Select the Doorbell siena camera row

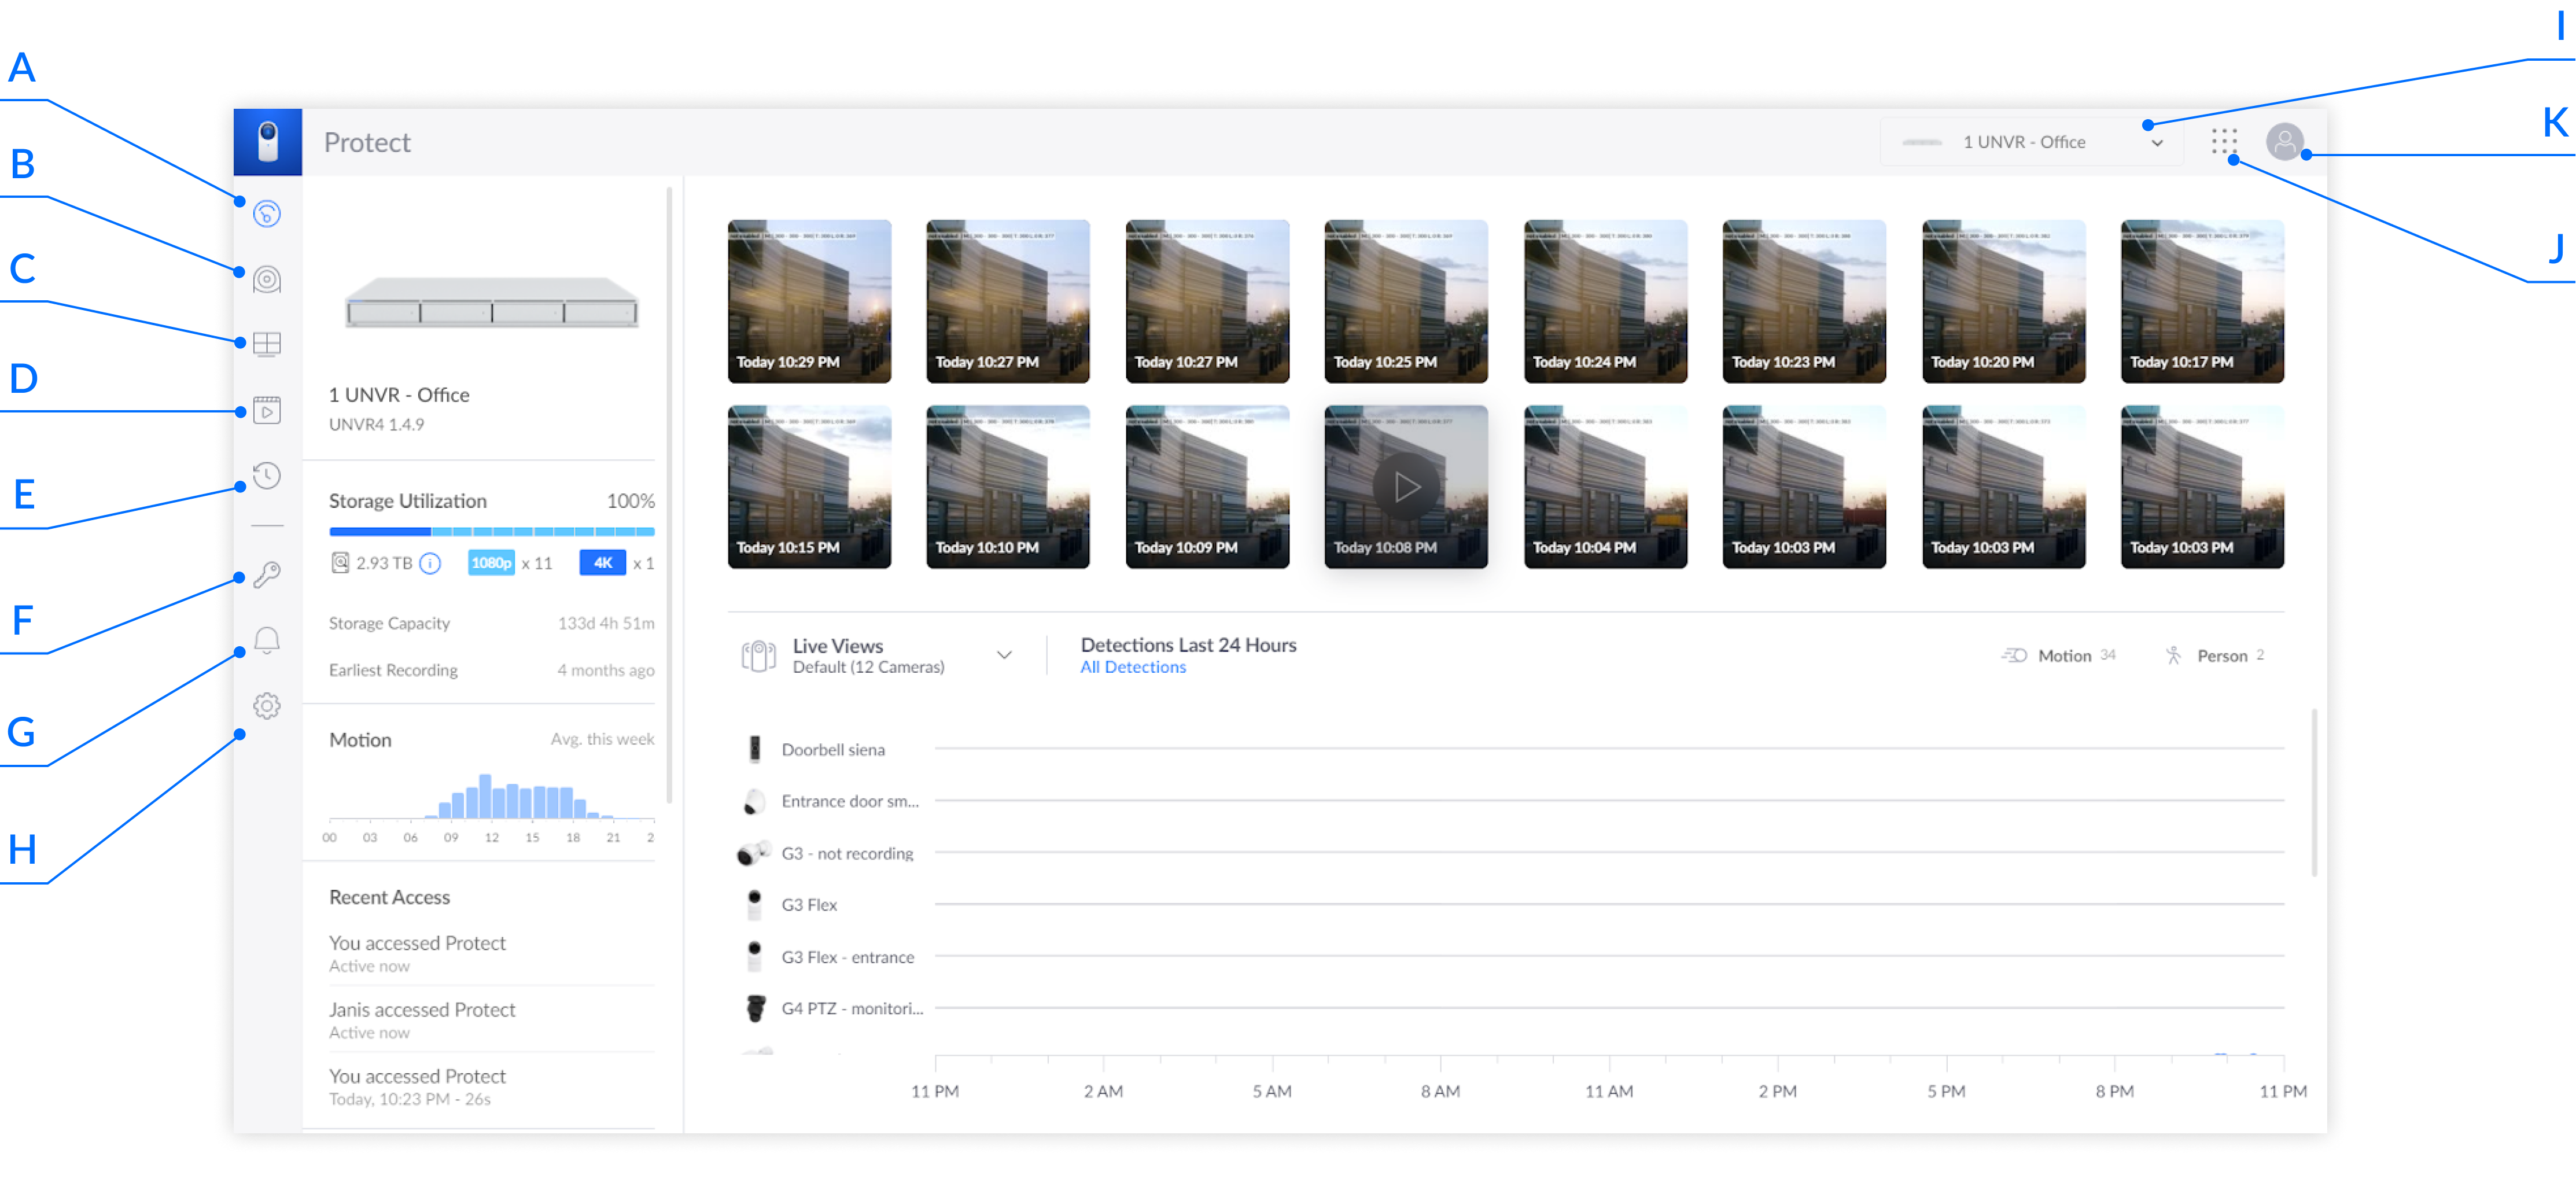coord(1511,749)
